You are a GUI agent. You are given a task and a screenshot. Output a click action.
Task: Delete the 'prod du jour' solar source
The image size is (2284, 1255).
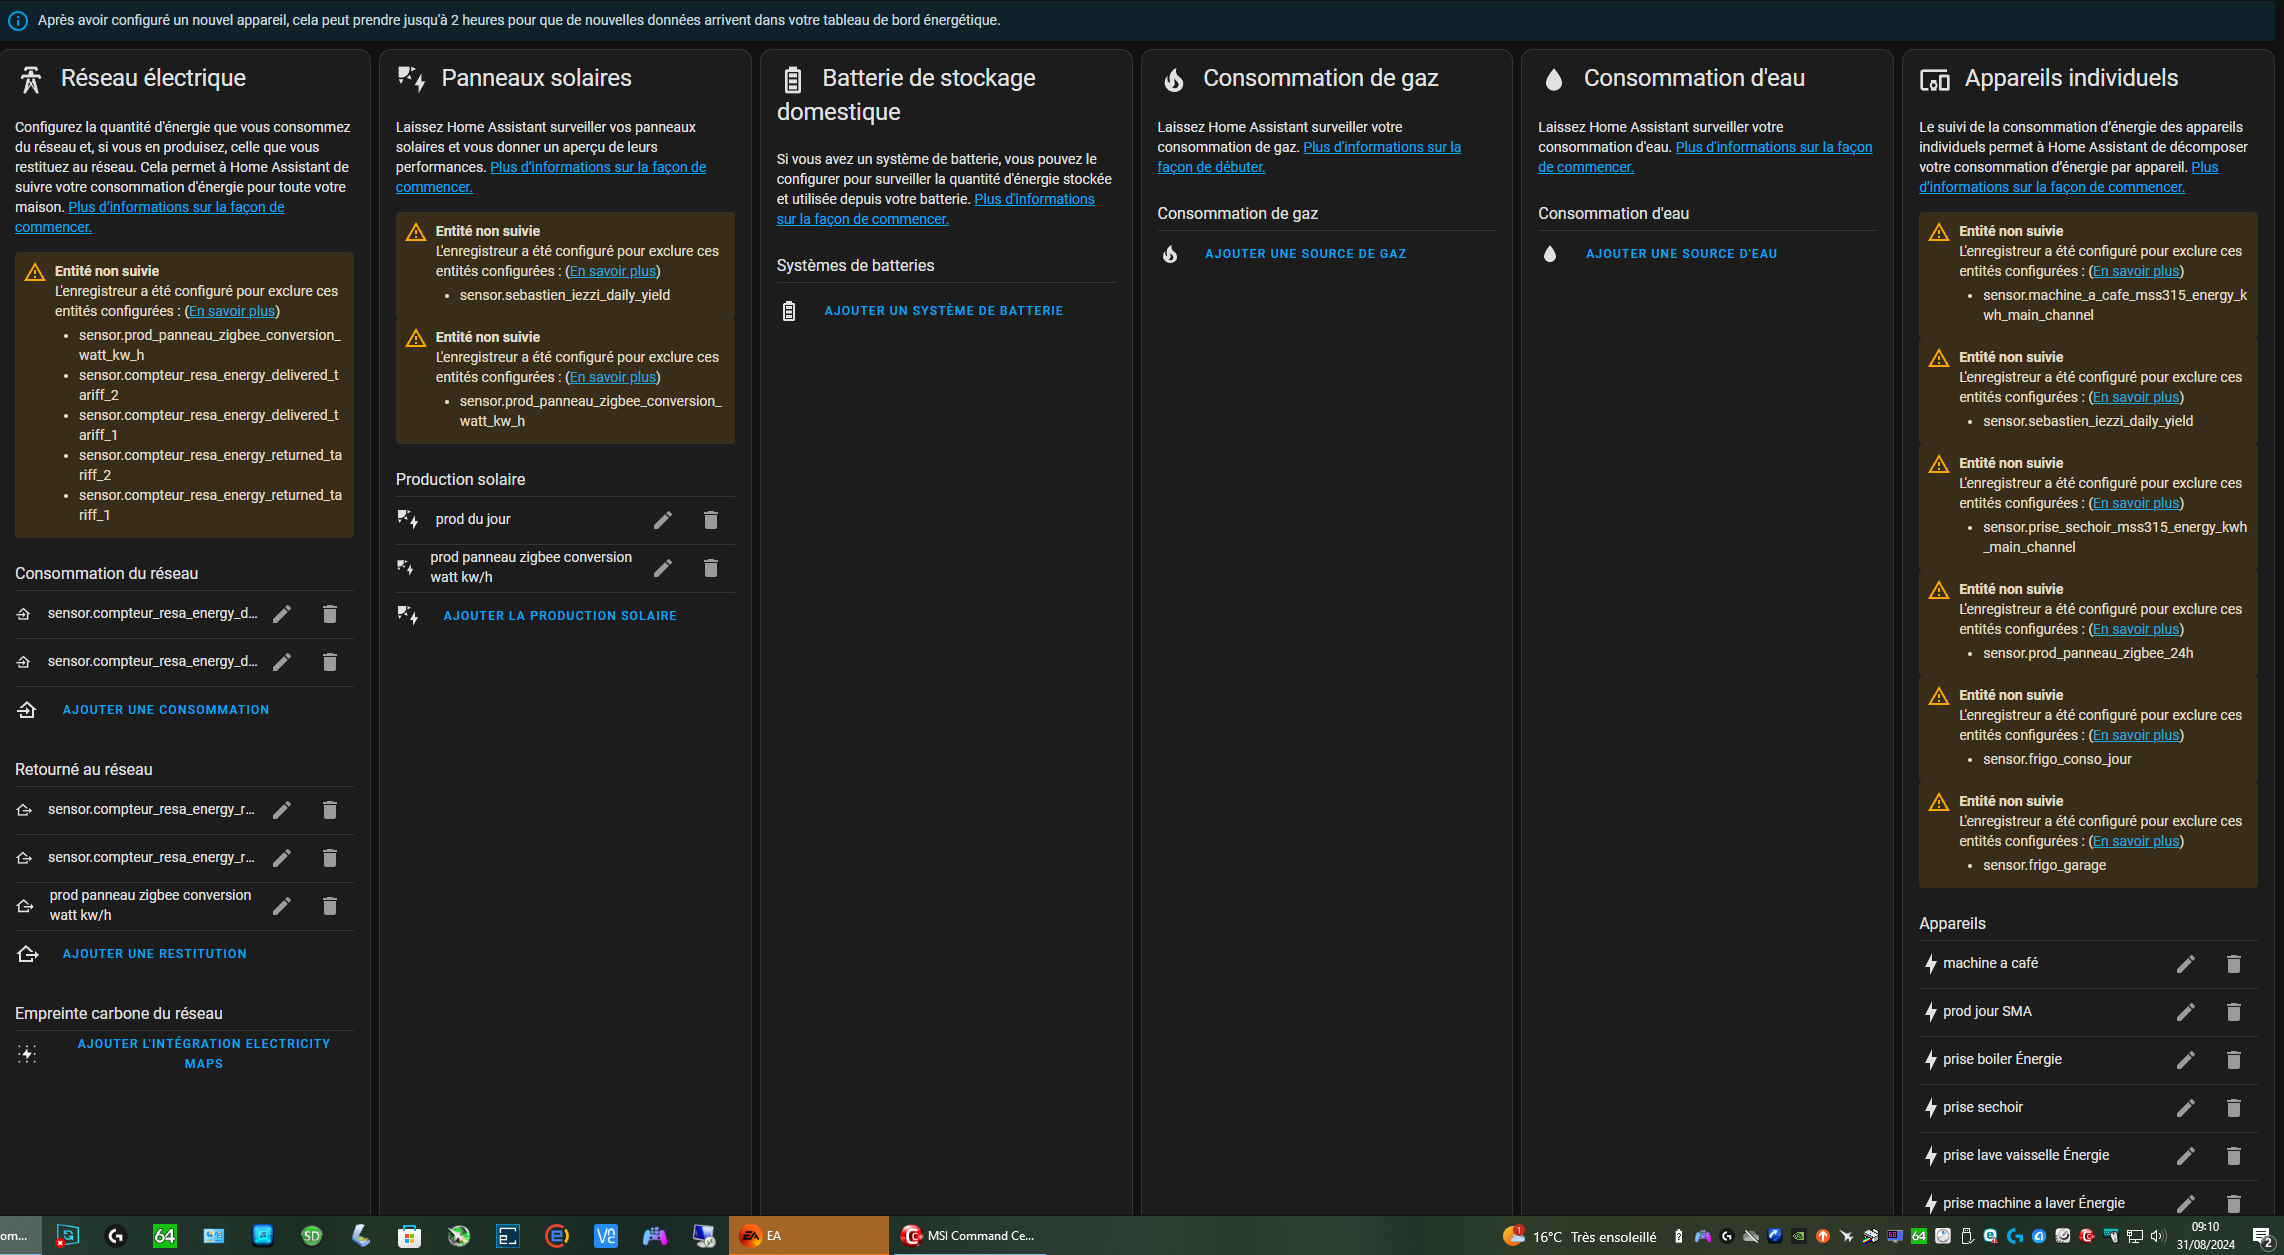click(x=710, y=520)
